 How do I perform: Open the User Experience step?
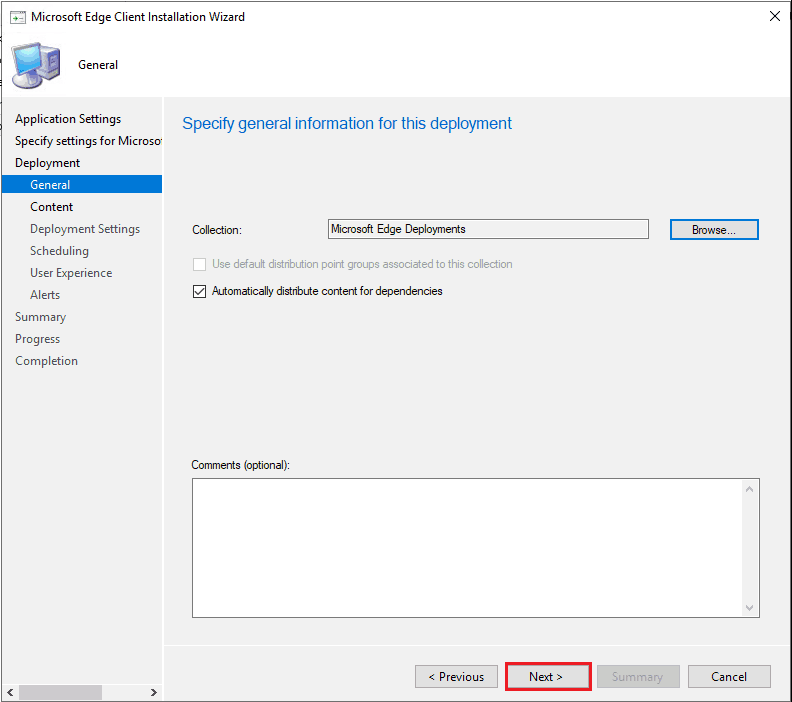(71, 273)
